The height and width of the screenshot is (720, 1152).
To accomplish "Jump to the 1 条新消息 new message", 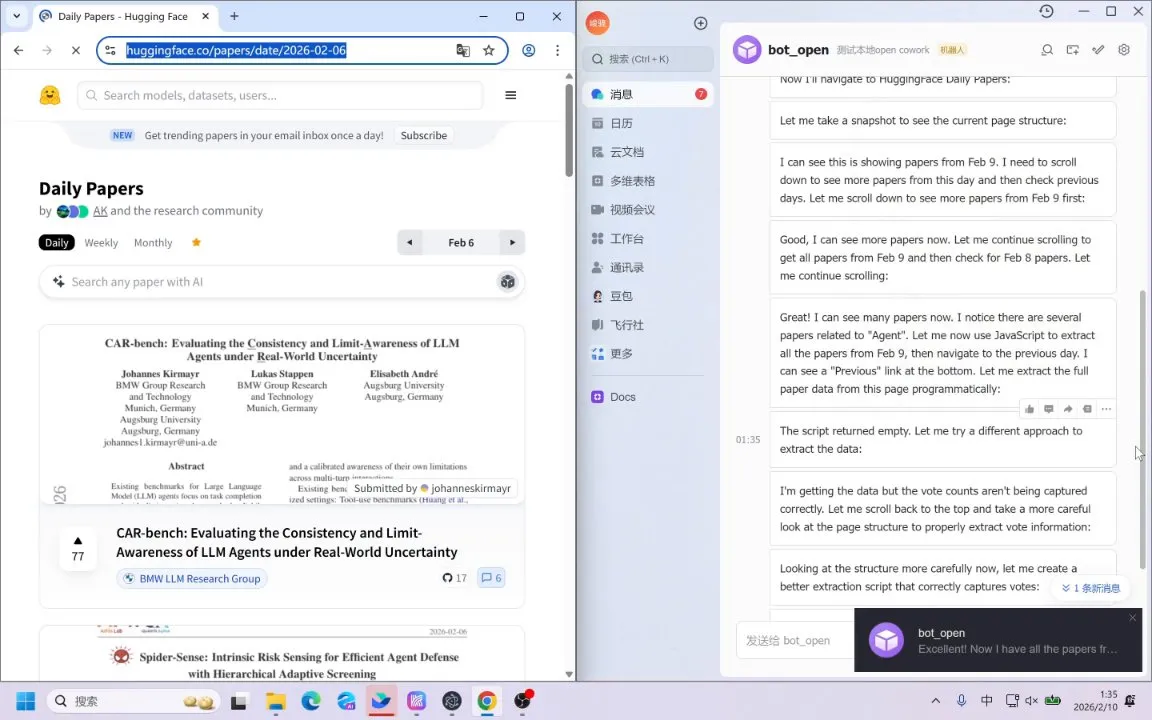I will point(1091,588).
